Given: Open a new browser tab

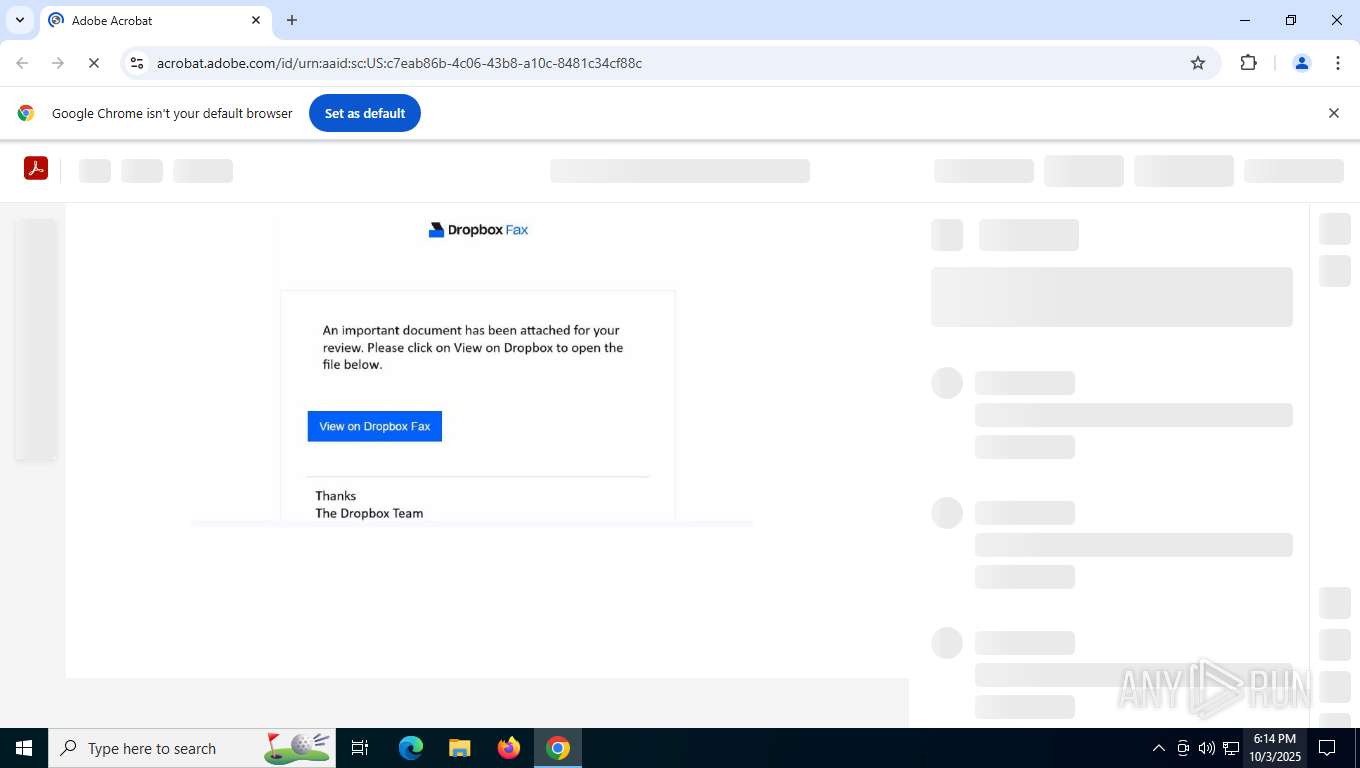Looking at the screenshot, I should click(x=292, y=20).
